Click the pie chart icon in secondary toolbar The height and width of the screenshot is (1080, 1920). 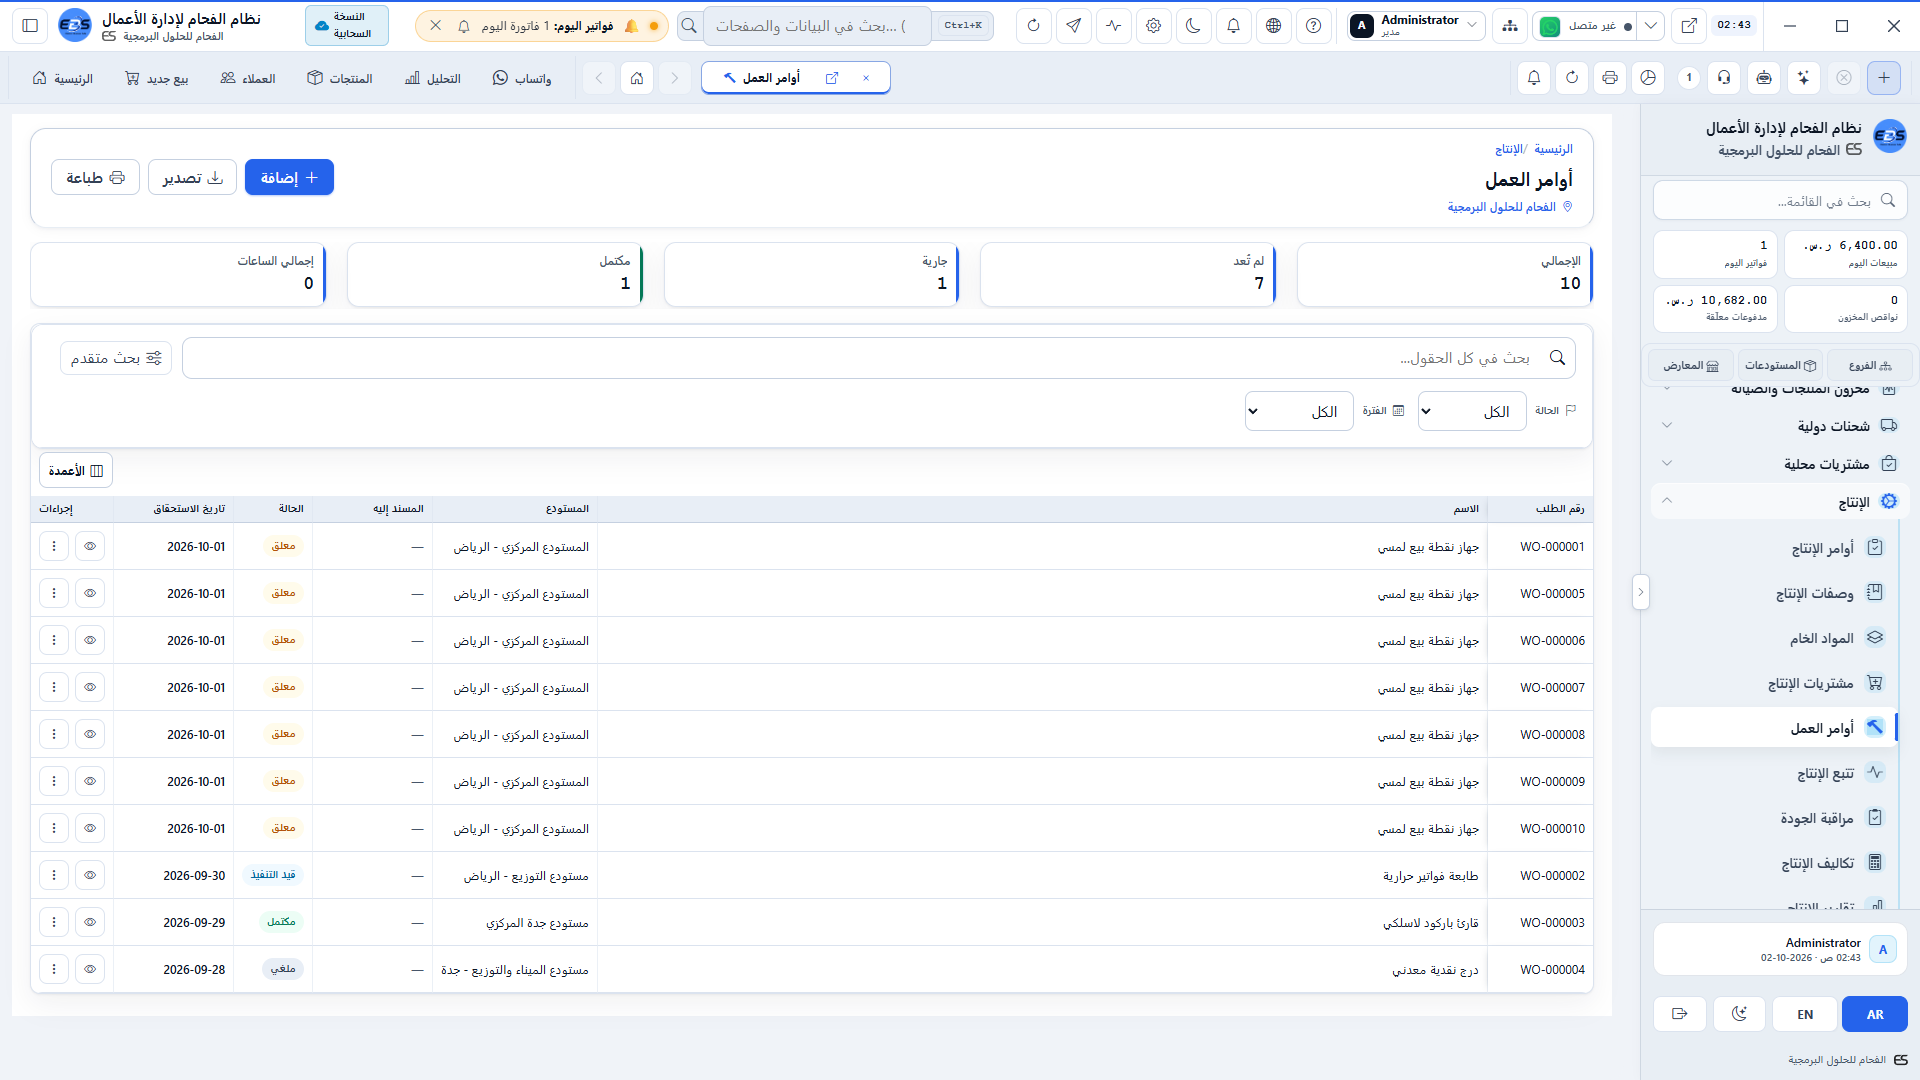(1648, 78)
